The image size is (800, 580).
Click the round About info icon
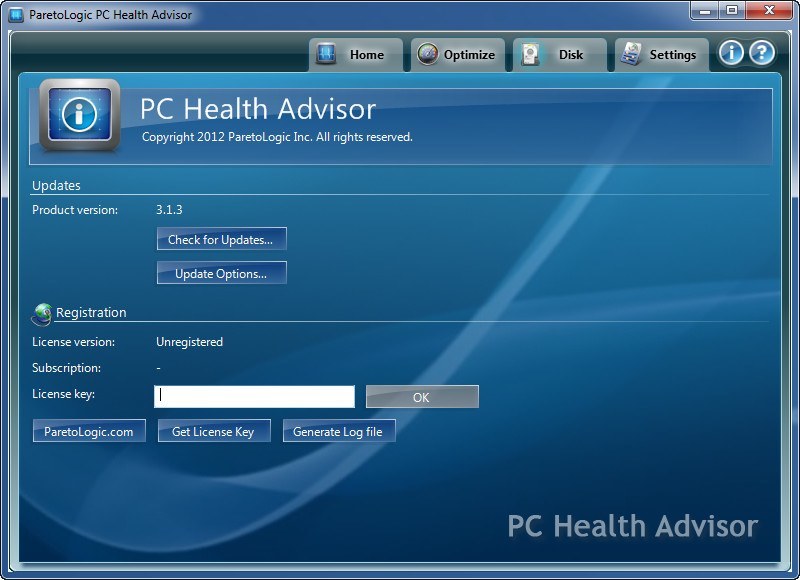[731, 54]
